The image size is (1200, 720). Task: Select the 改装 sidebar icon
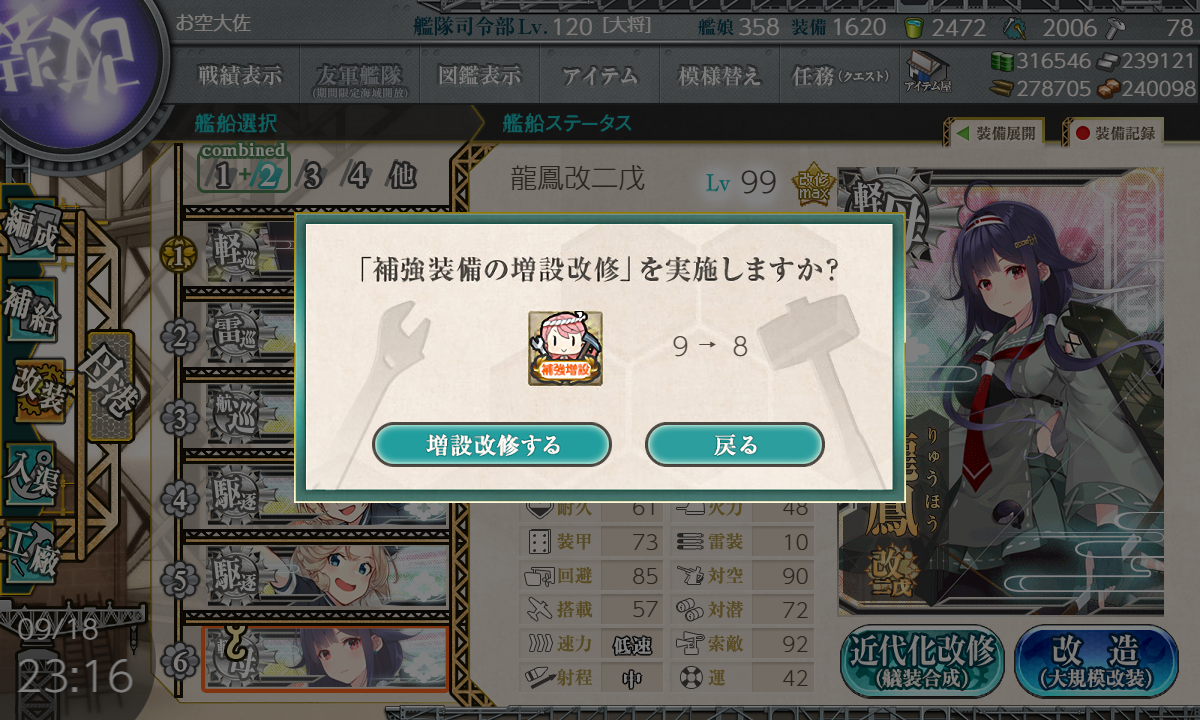point(38,391)
